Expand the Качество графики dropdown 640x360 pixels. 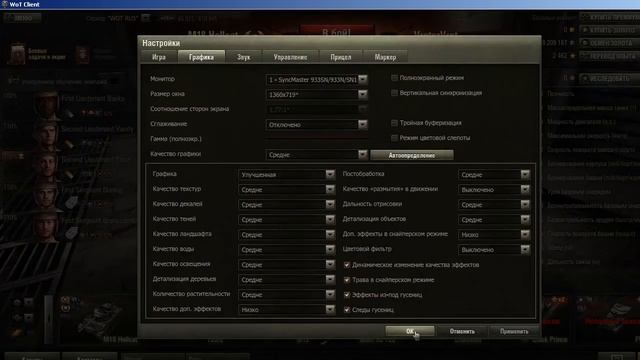317,155
